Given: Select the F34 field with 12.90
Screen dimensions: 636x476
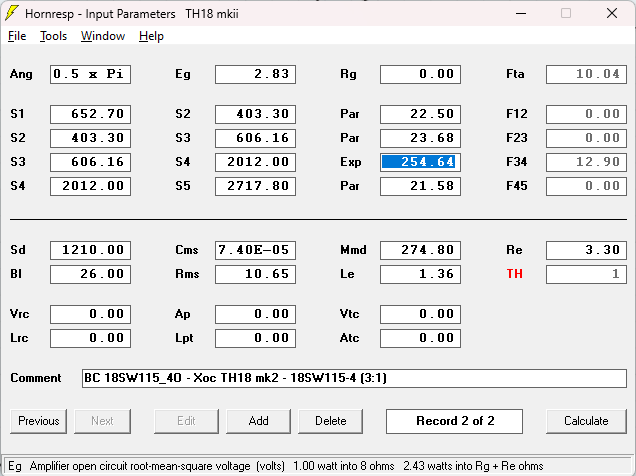Looking at the screenshot, I should (586, 162).
